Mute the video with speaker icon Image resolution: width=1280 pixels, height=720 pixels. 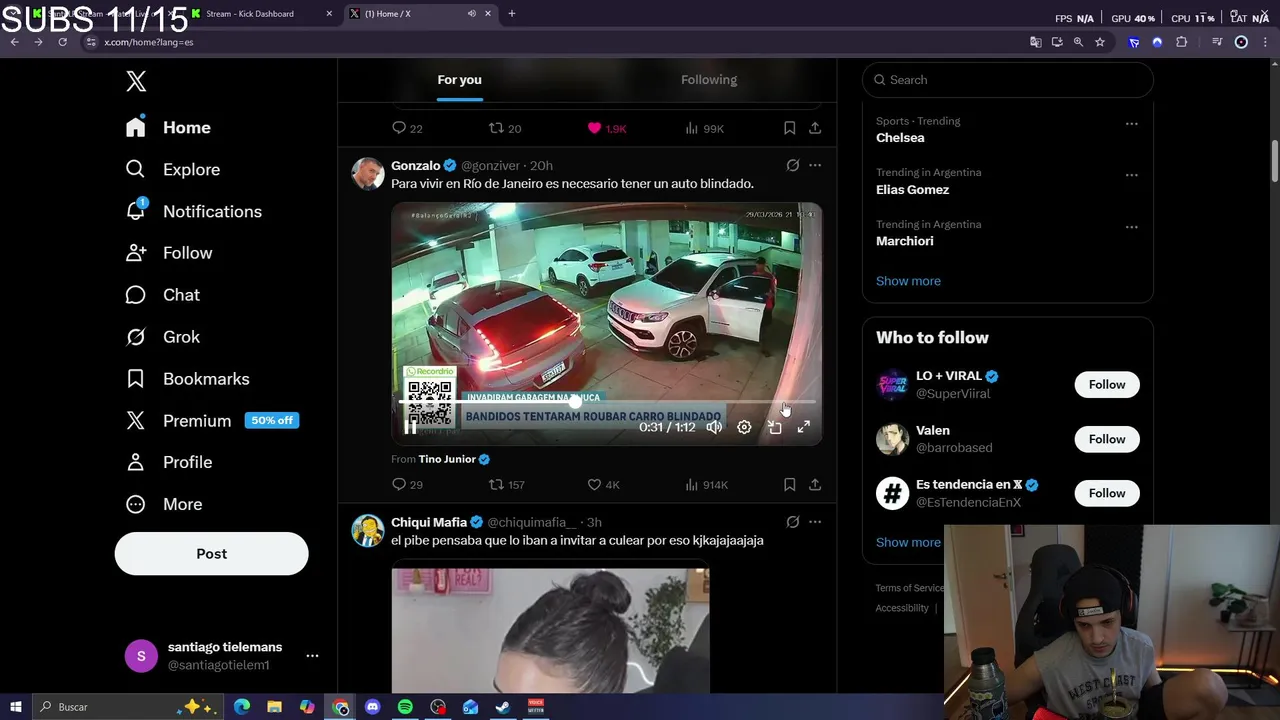click(x=714, y=427)
